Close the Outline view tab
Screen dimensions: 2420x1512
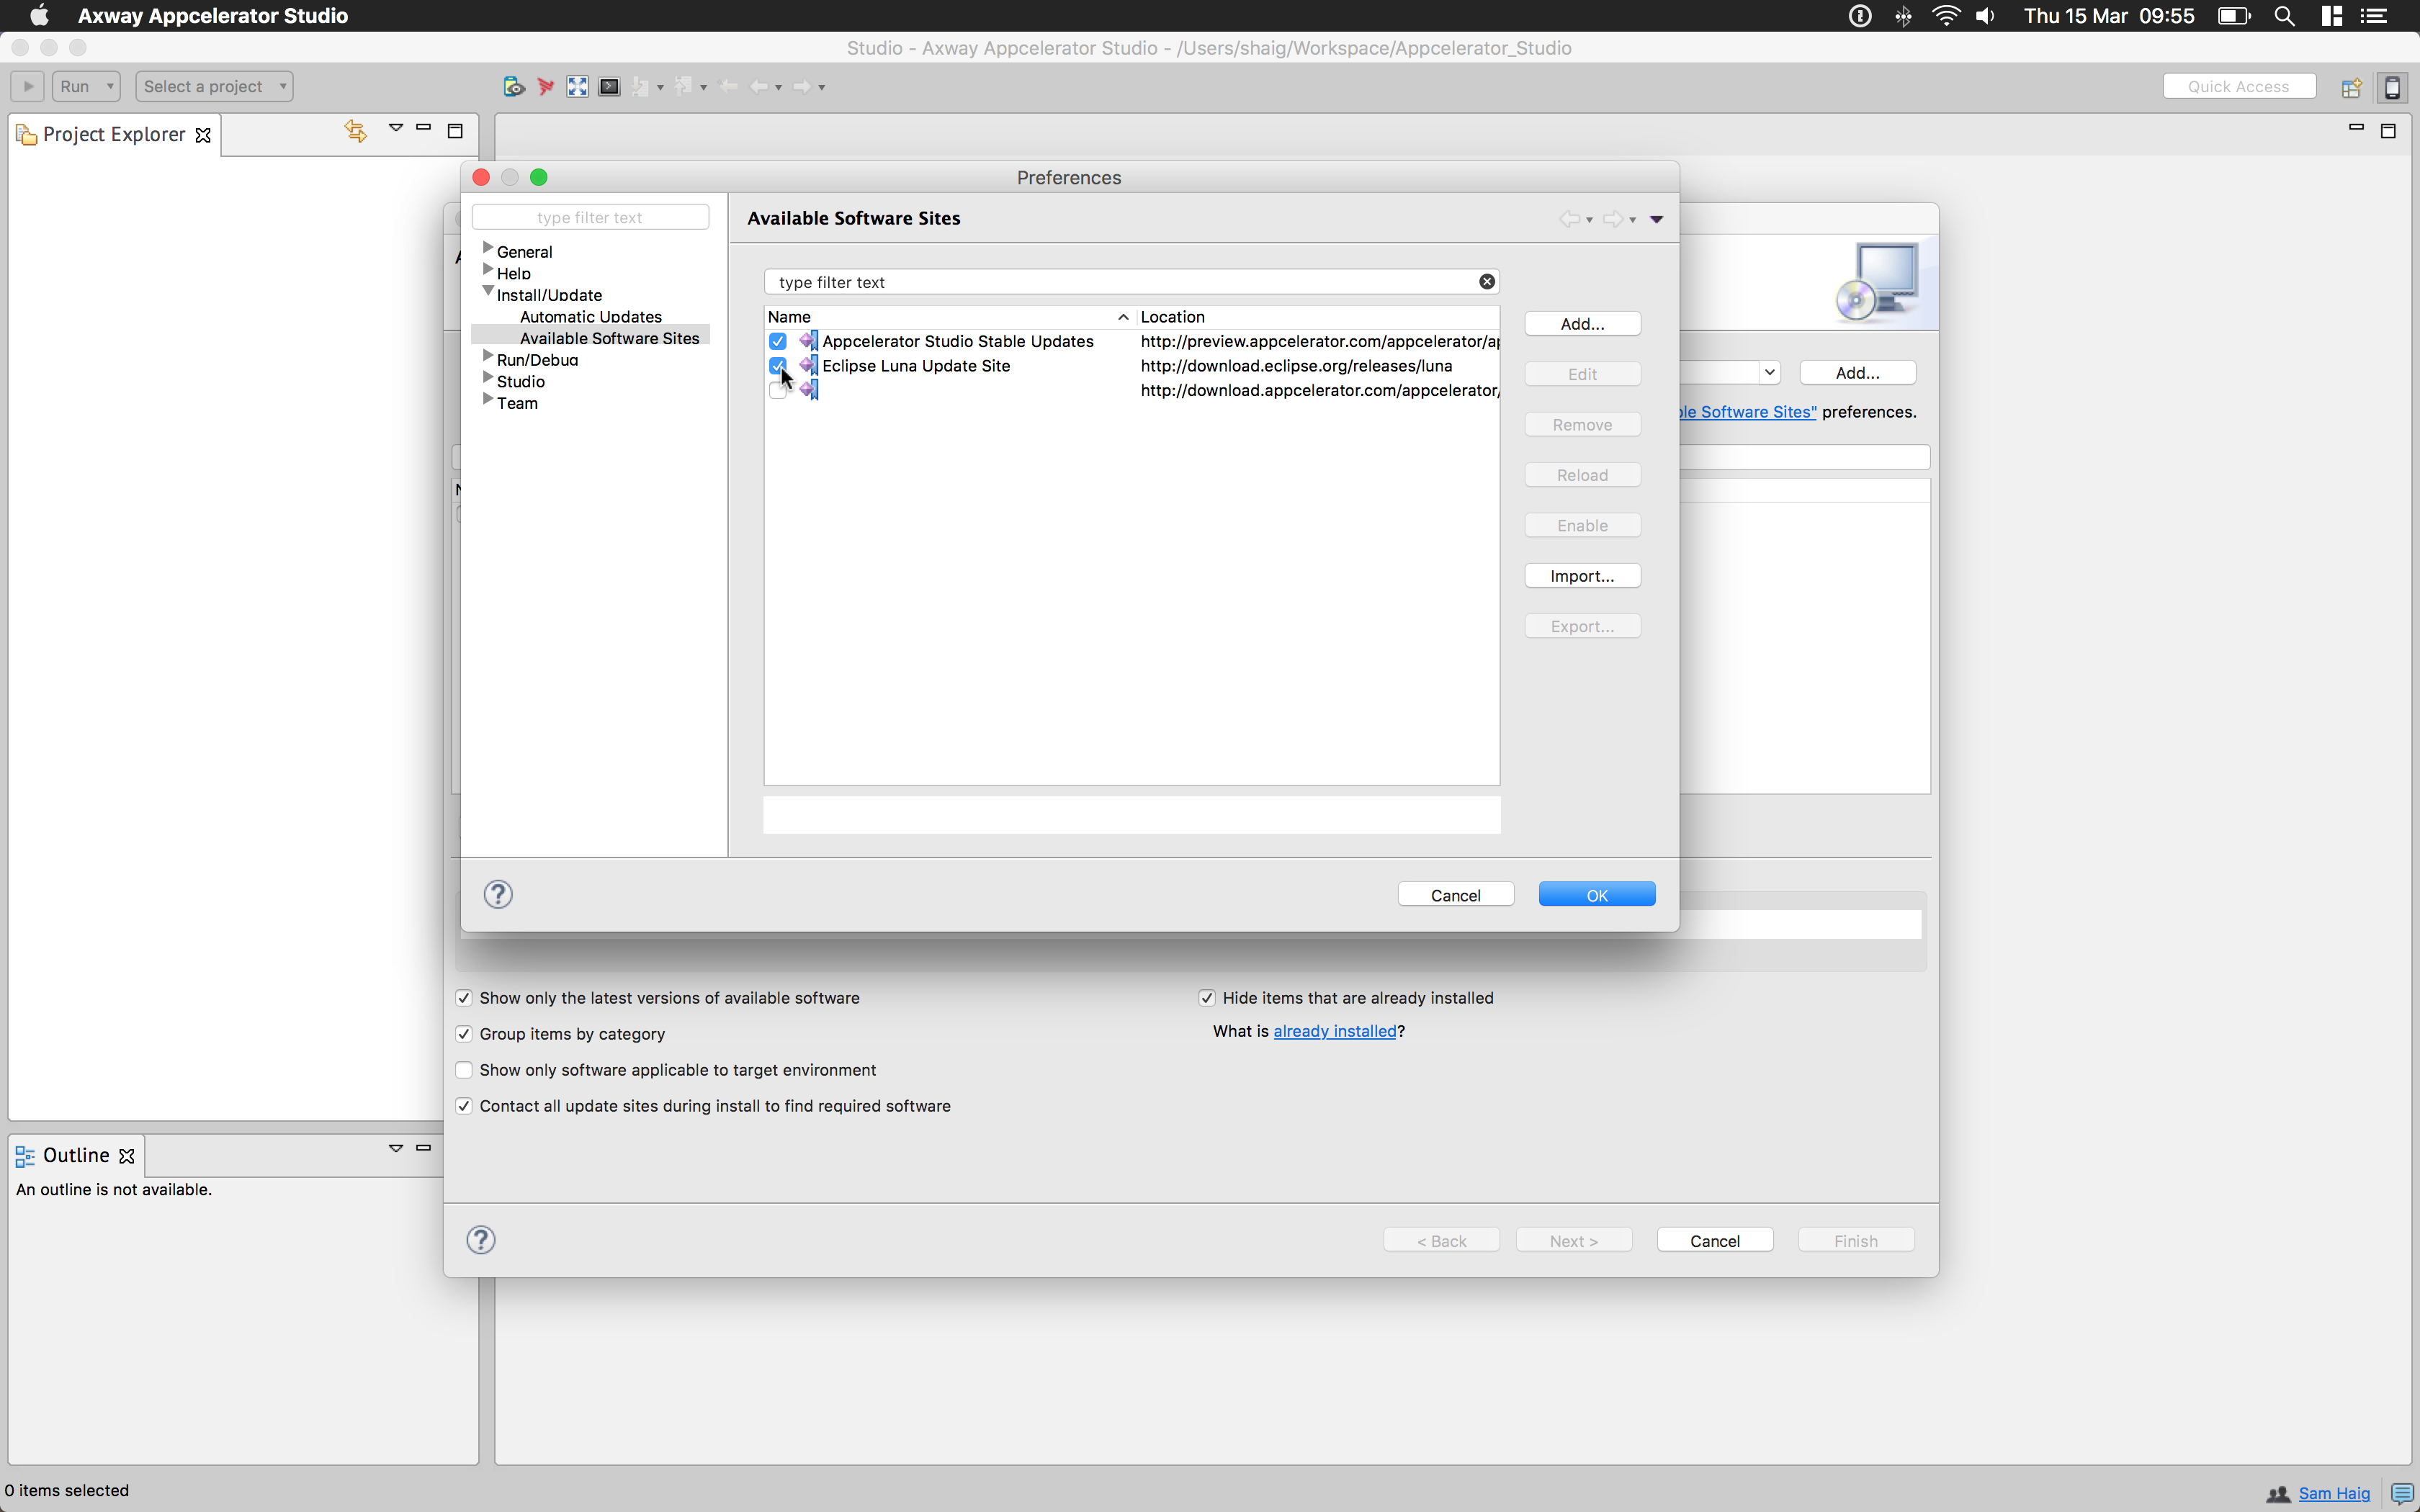click(x=127, y=1156)
